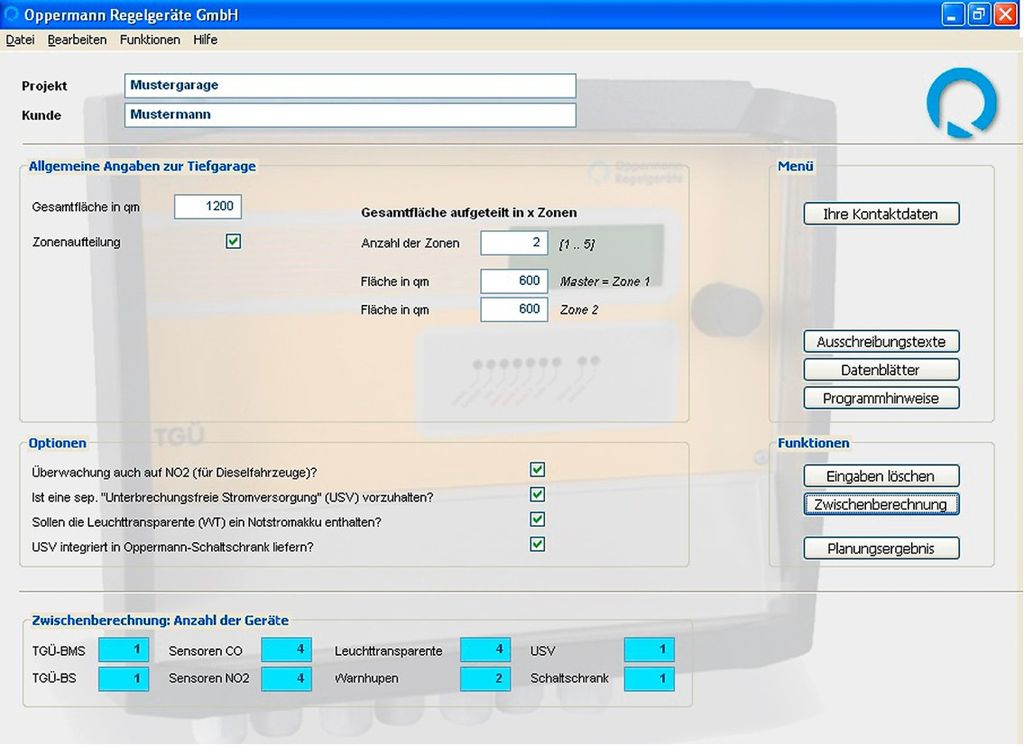
Task: Click the Leuchttransparente count value
Action: point(485,650)
